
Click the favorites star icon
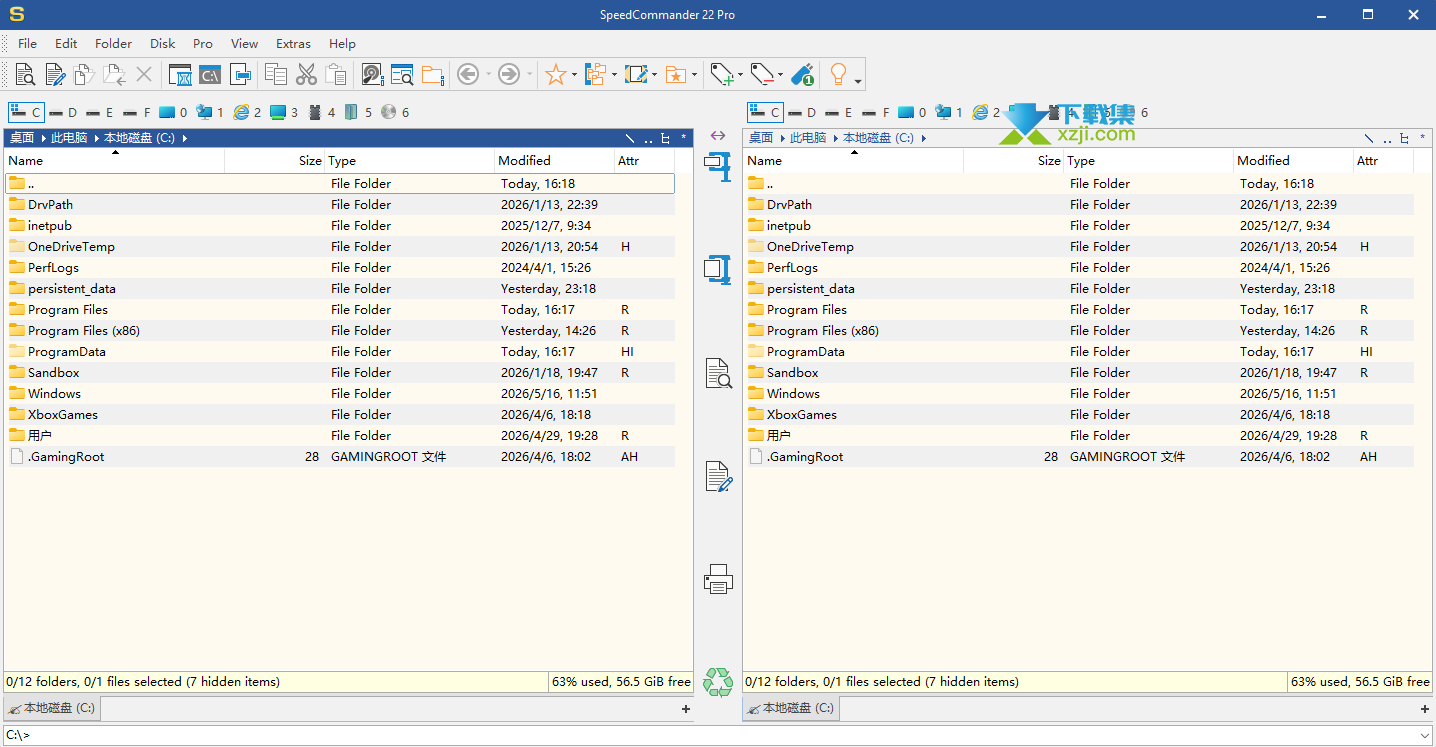[556, 74]
